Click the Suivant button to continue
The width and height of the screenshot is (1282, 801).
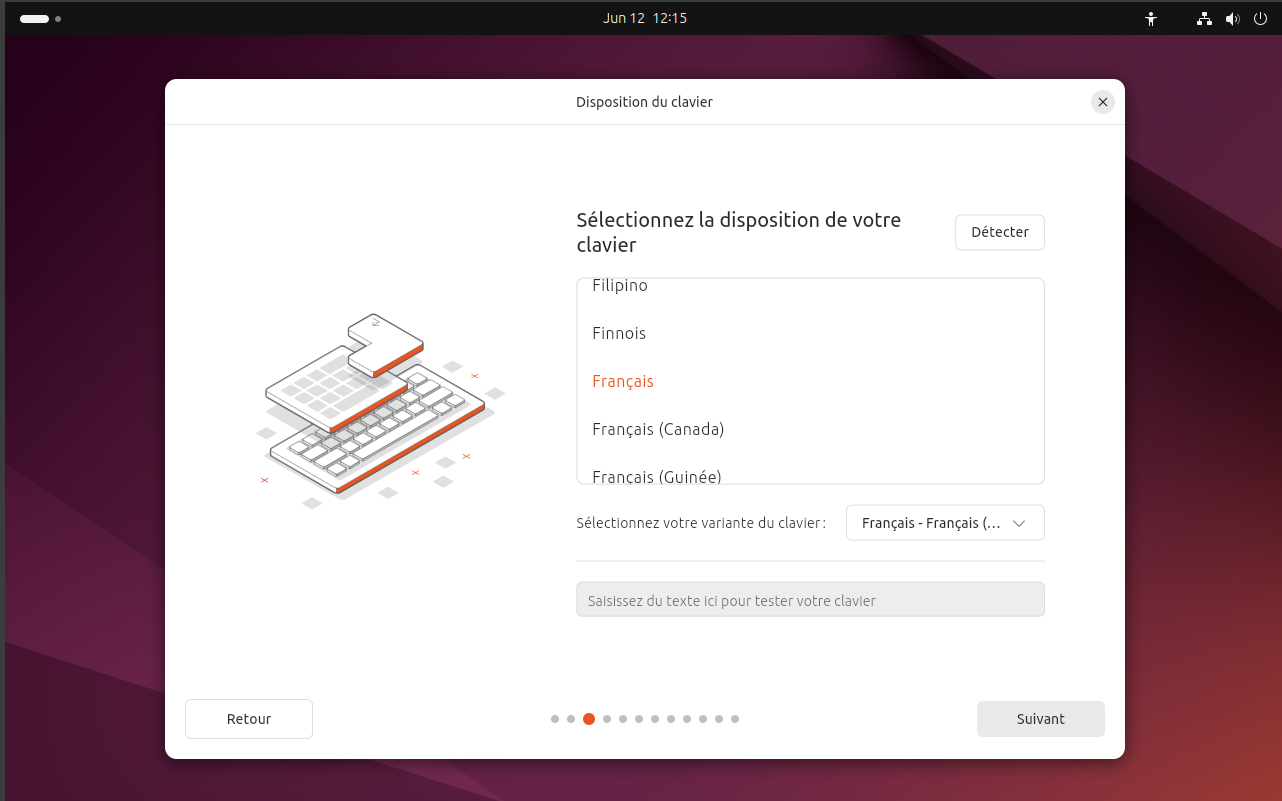coord(1040,718)
